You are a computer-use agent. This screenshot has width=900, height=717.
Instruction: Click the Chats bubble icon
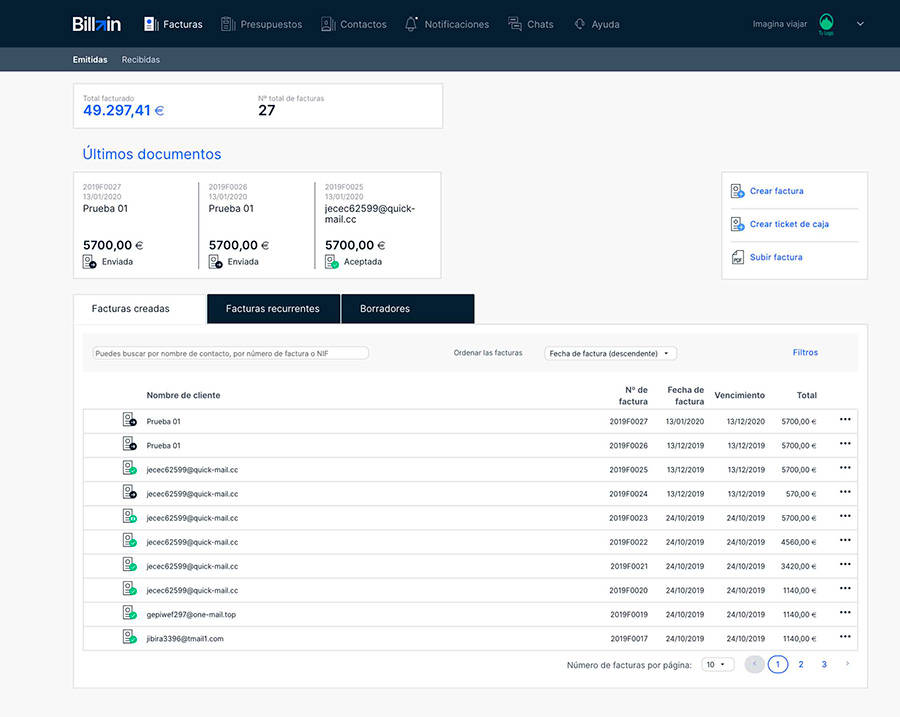(x=513, y=23)
